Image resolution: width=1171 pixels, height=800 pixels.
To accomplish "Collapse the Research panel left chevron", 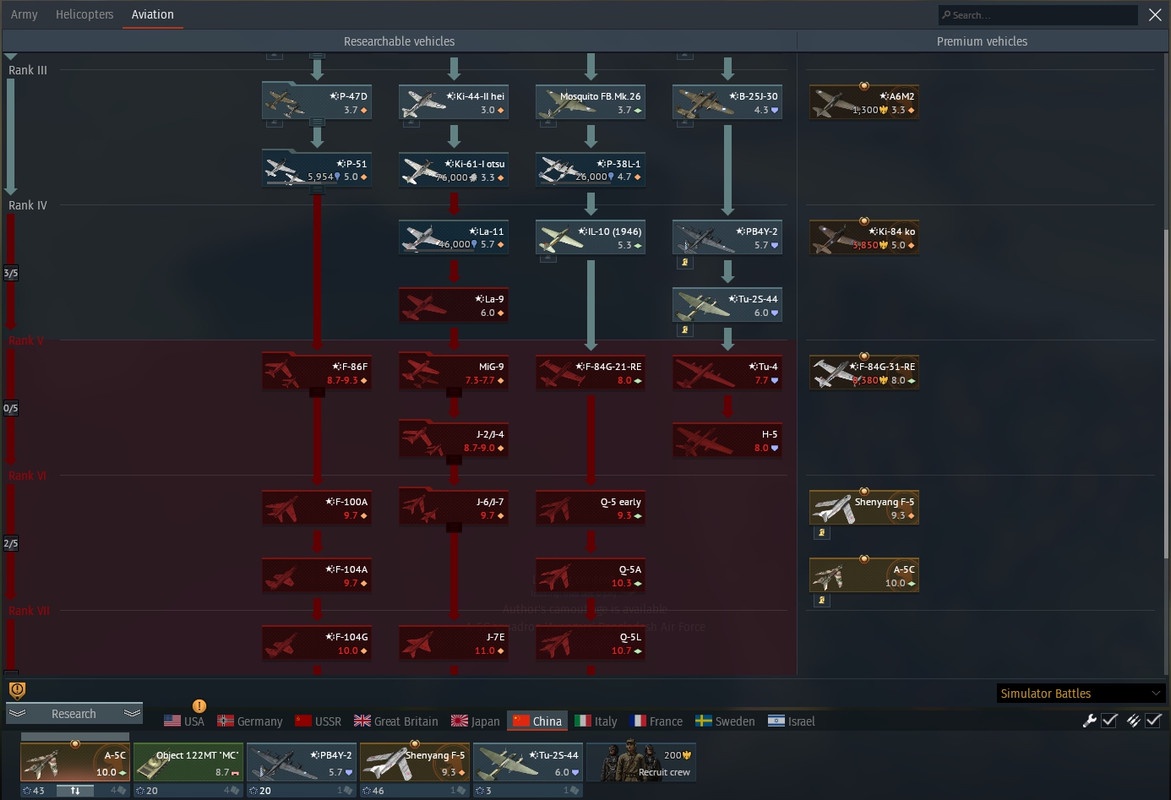I will 17,713.
